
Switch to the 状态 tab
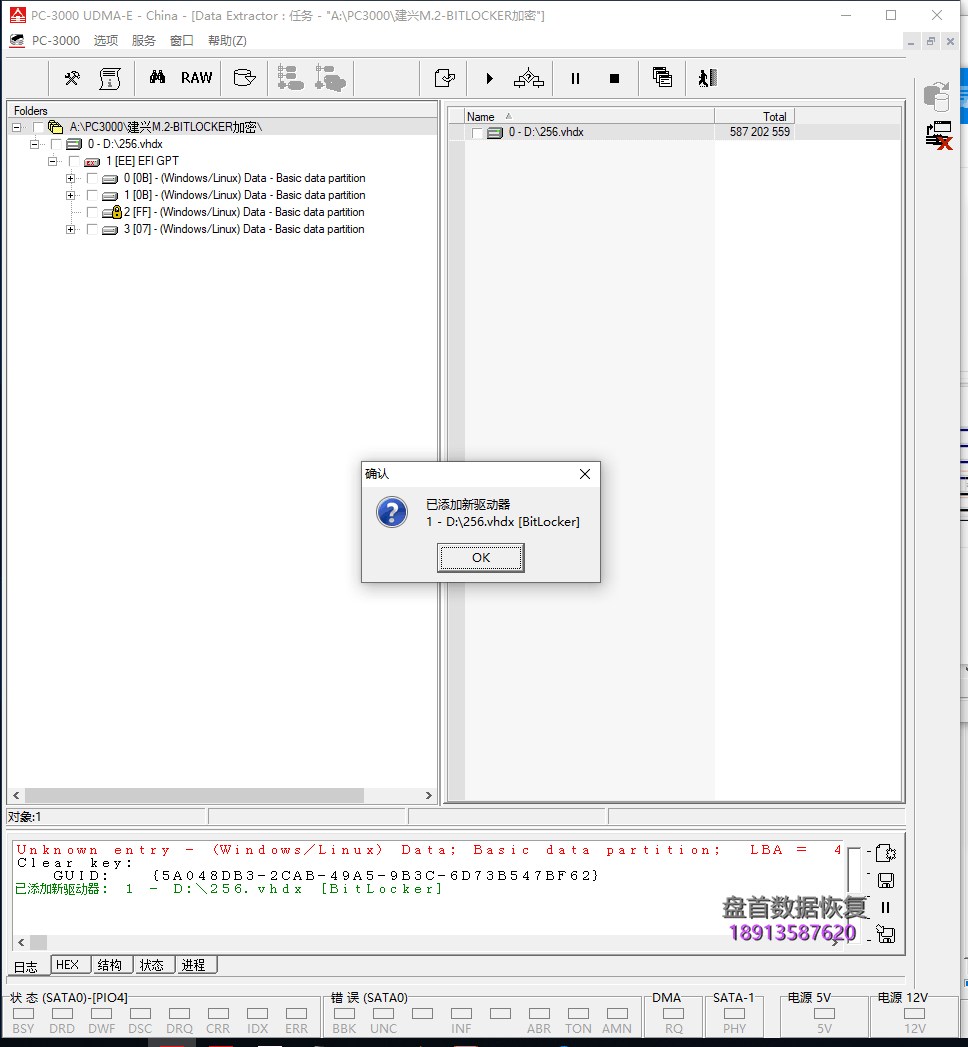153,965
